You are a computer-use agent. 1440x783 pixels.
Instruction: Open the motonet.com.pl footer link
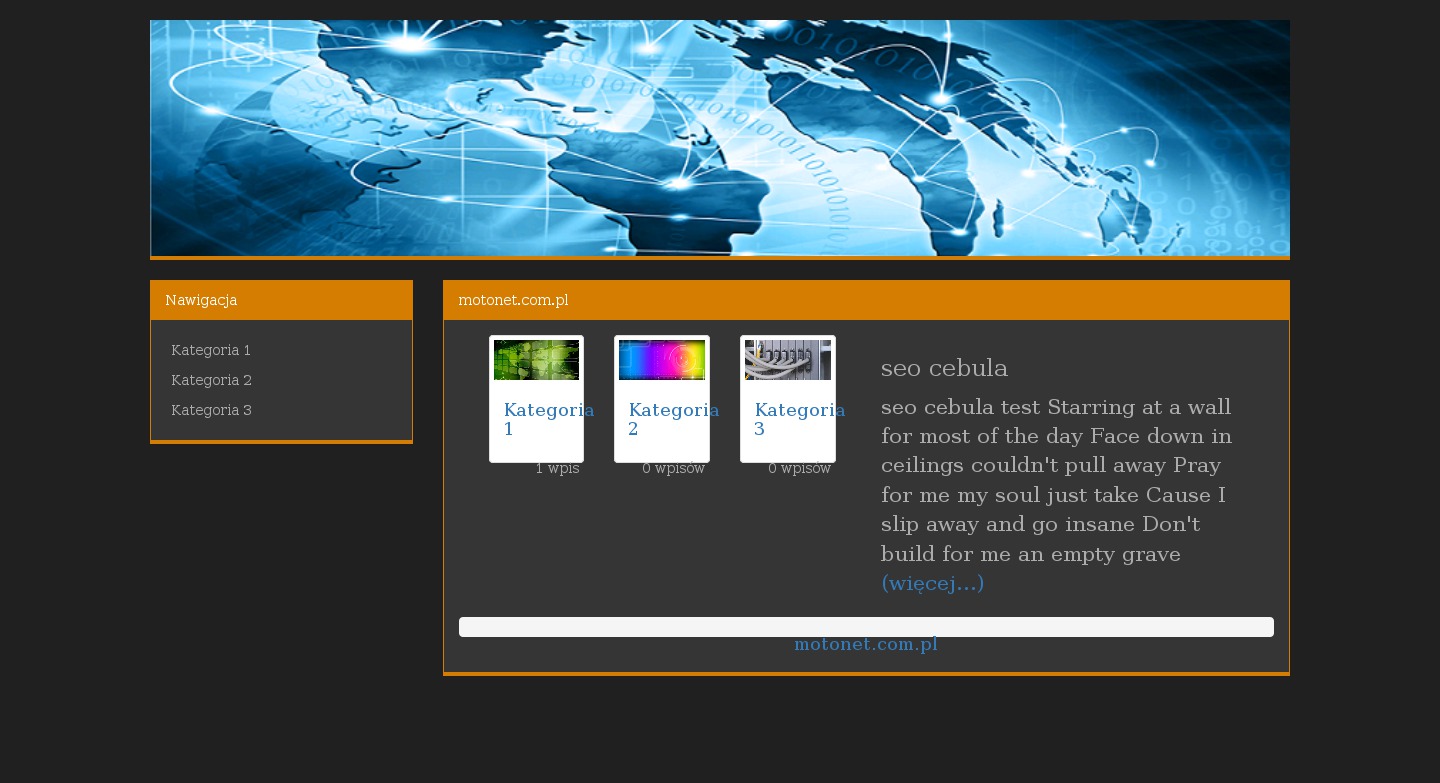866,645
